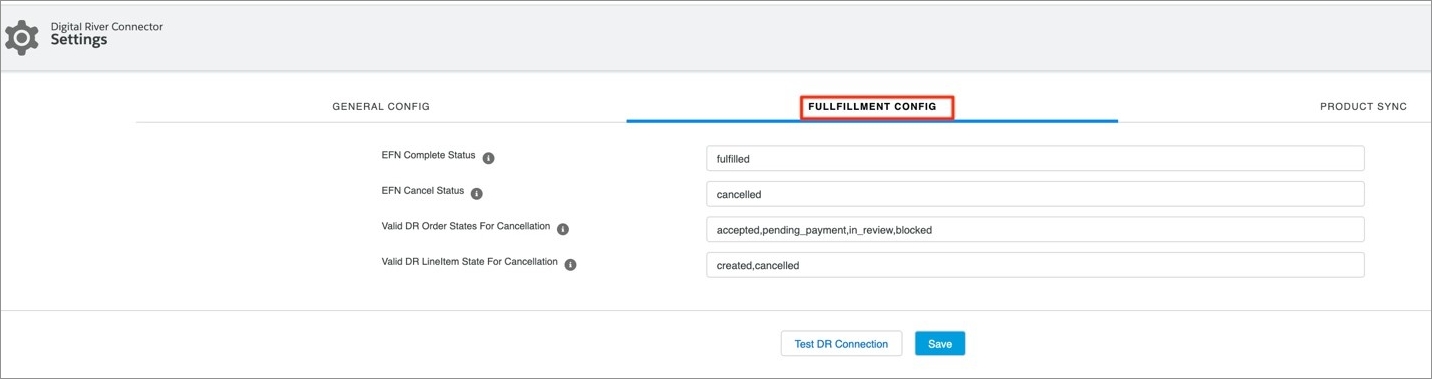Select the Fullfillment Config tab
The image size is (1432, 379).
872,106
